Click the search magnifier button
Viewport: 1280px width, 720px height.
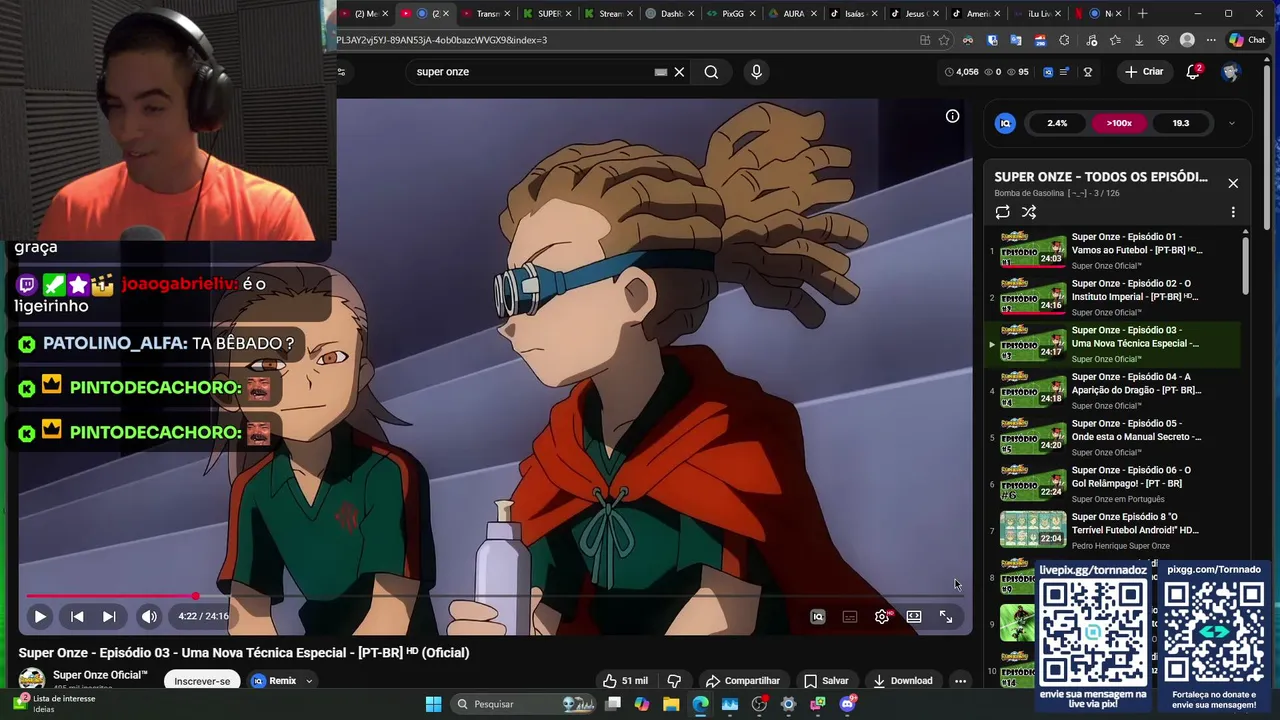click(x=711, y=72)
